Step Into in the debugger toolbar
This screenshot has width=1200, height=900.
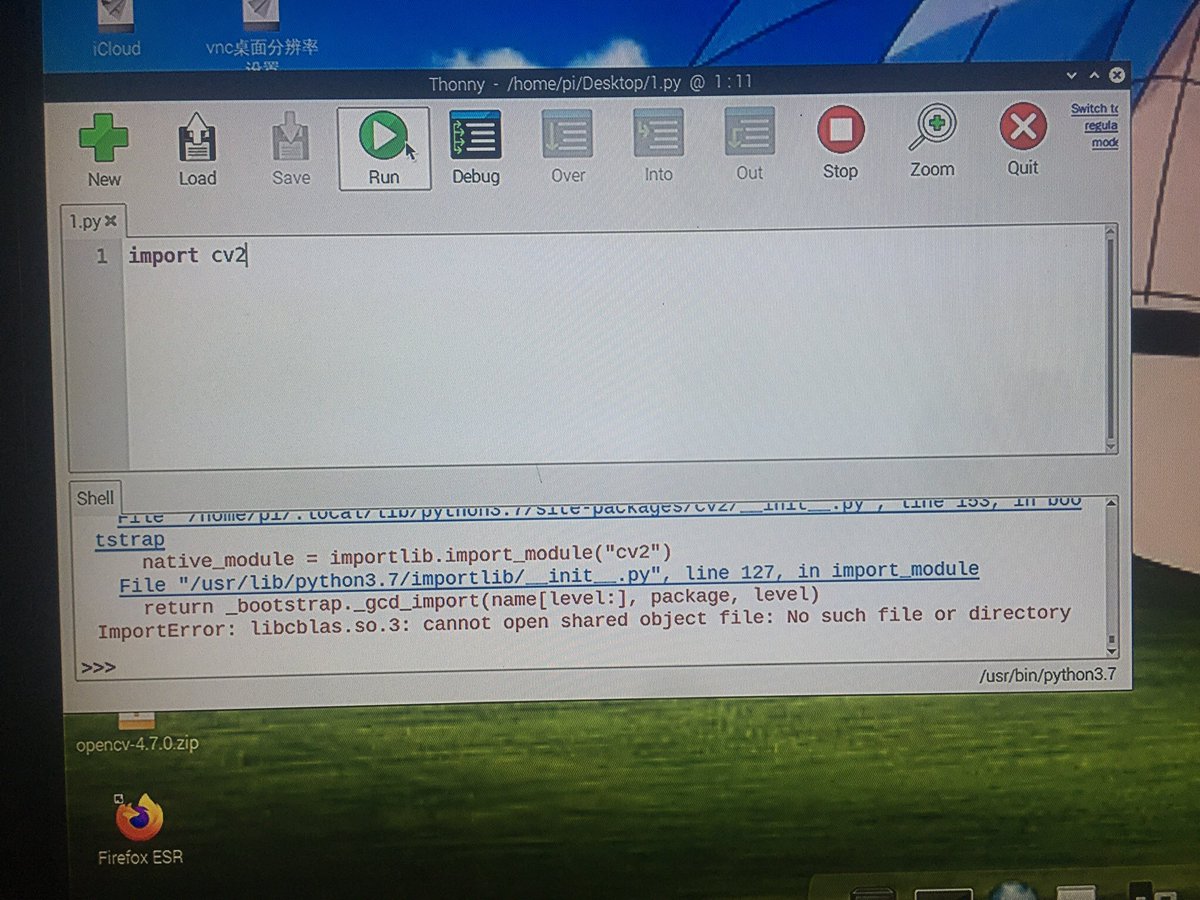(658, 146)
